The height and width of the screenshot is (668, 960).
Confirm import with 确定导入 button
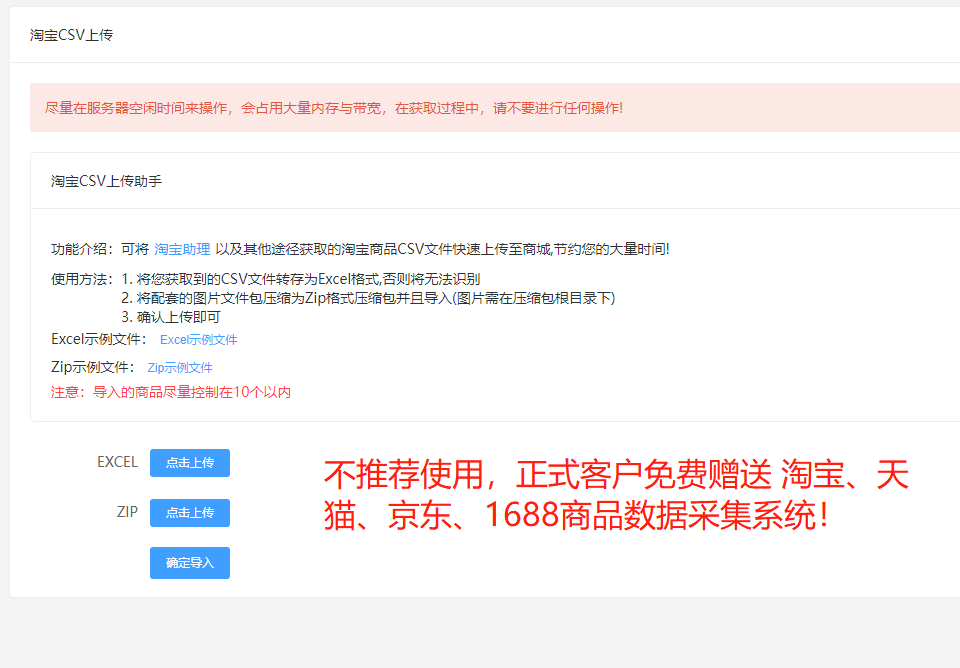click(x=190, y=563)
